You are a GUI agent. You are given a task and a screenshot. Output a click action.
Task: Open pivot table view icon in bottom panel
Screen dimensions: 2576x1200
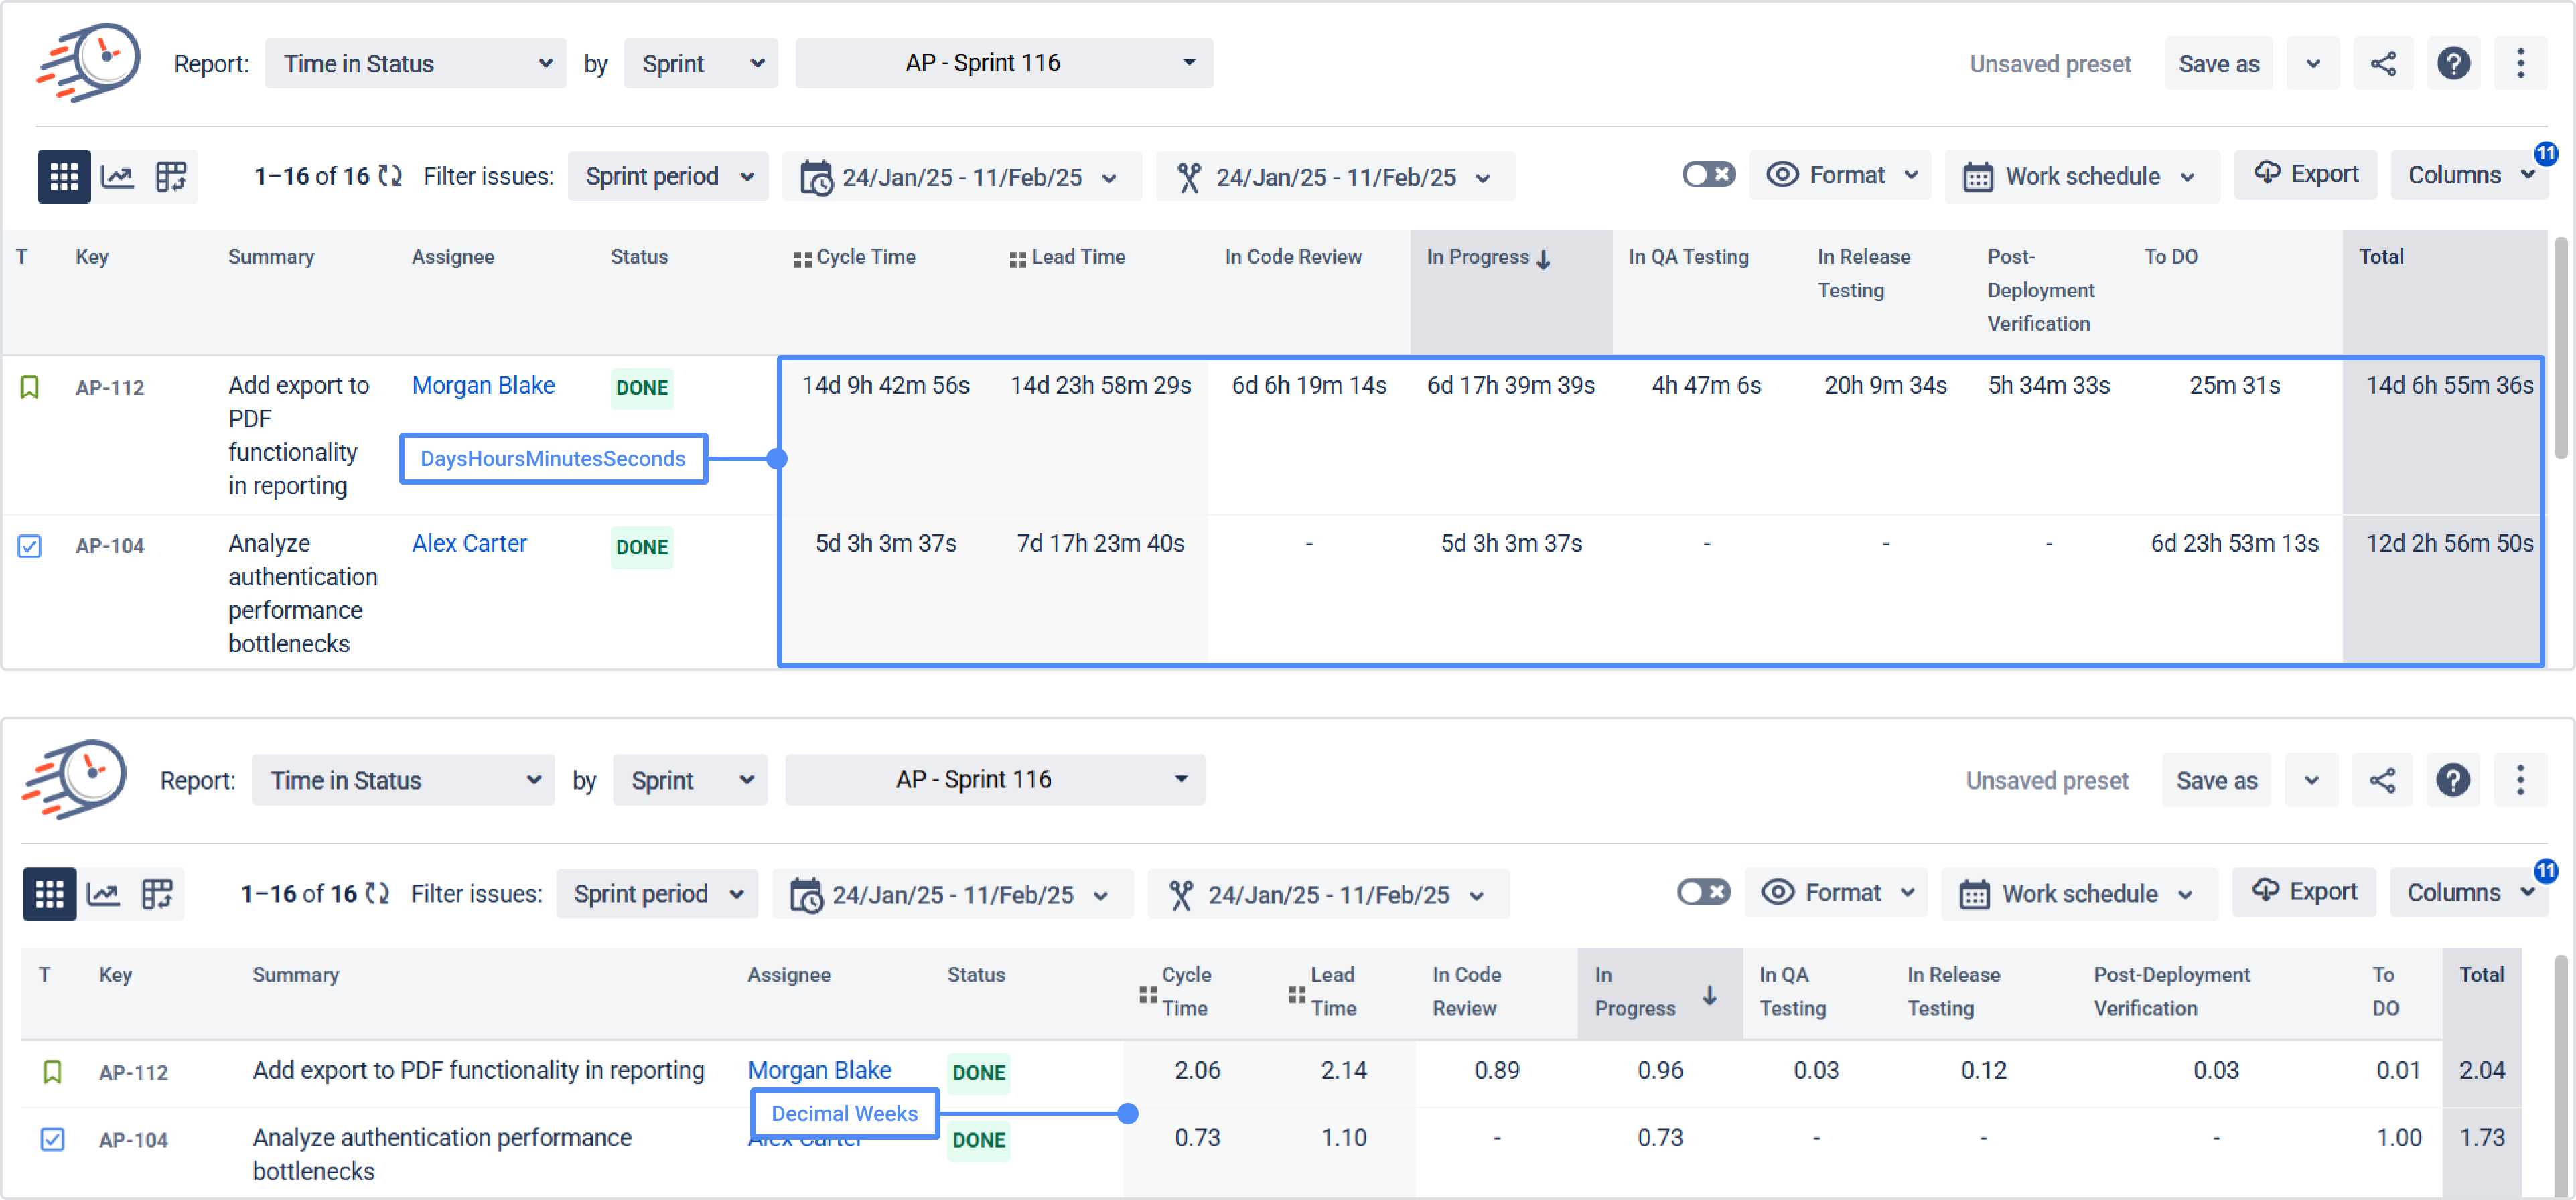[157, 894]
